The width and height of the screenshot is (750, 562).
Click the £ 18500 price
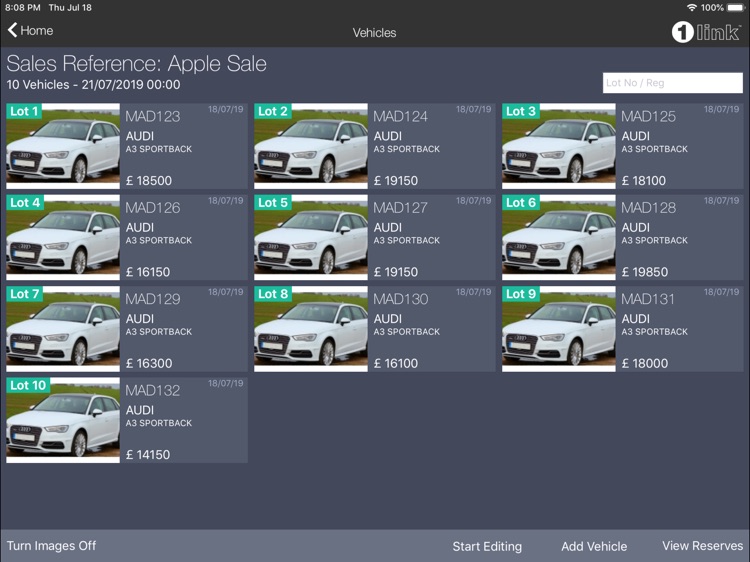[149, 180]
